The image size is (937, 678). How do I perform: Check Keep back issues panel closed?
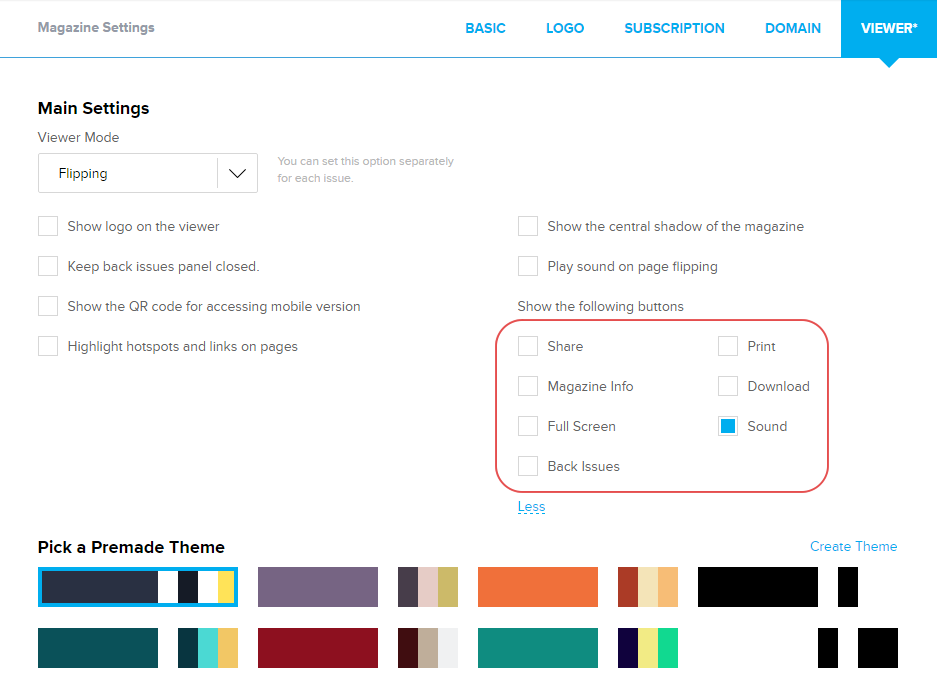point(48,266)
